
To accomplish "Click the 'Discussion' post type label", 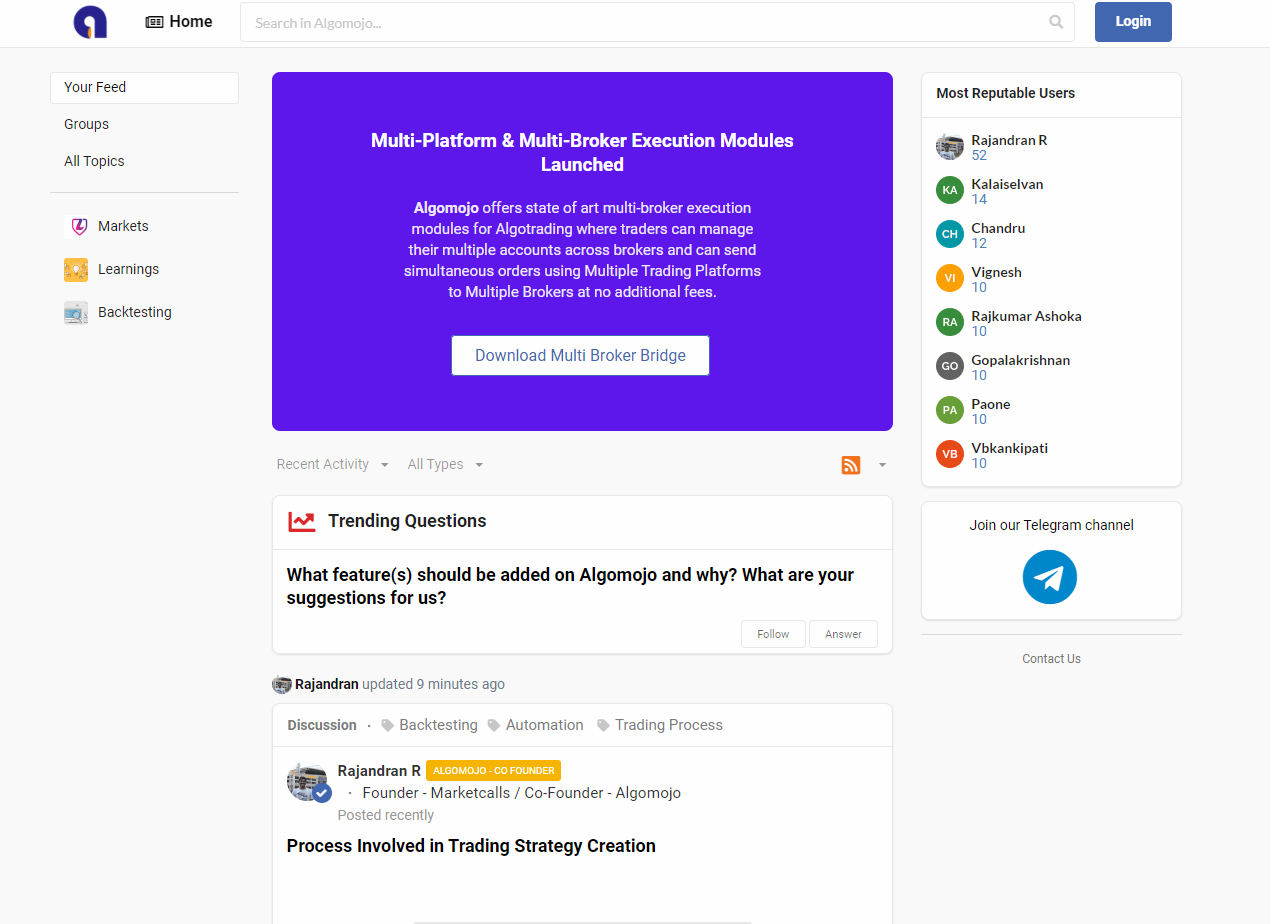I will point(322,725).
